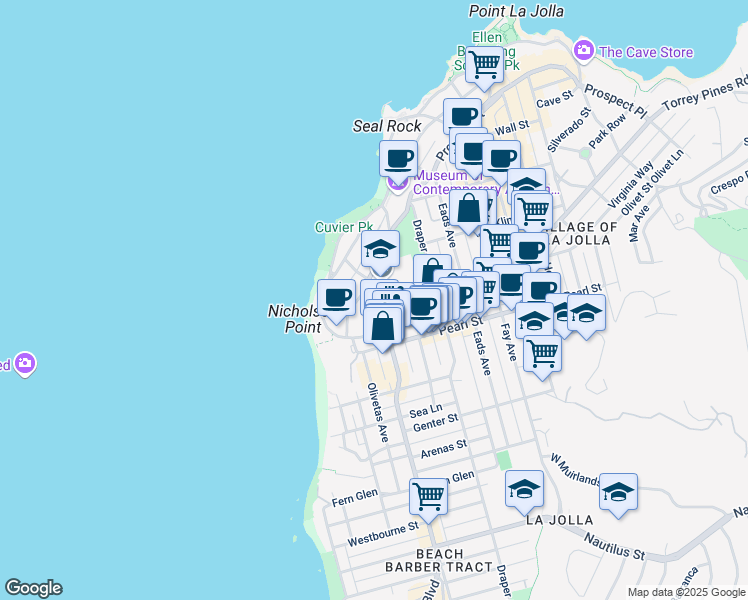This screenshot has height=600, width=748.
Task: Click the Olivet St label
Action: point(637,197)
